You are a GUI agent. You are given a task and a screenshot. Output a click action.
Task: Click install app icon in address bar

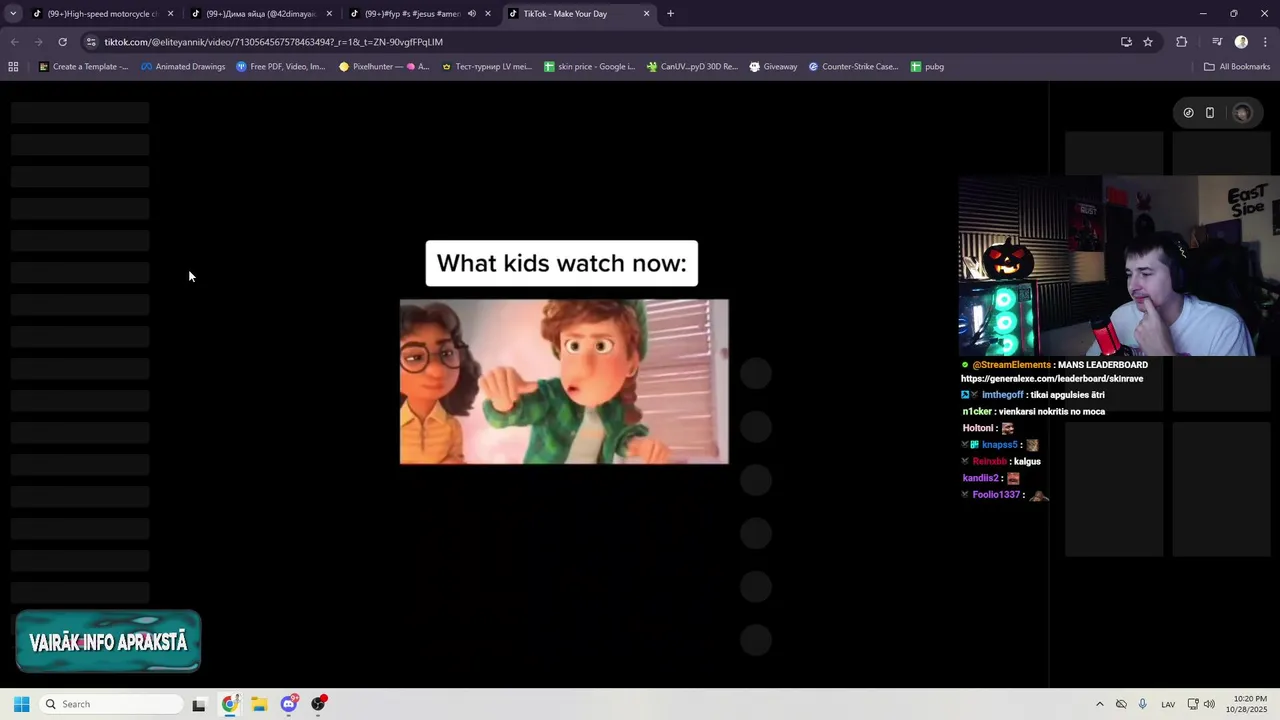(x=1126, y=42)
